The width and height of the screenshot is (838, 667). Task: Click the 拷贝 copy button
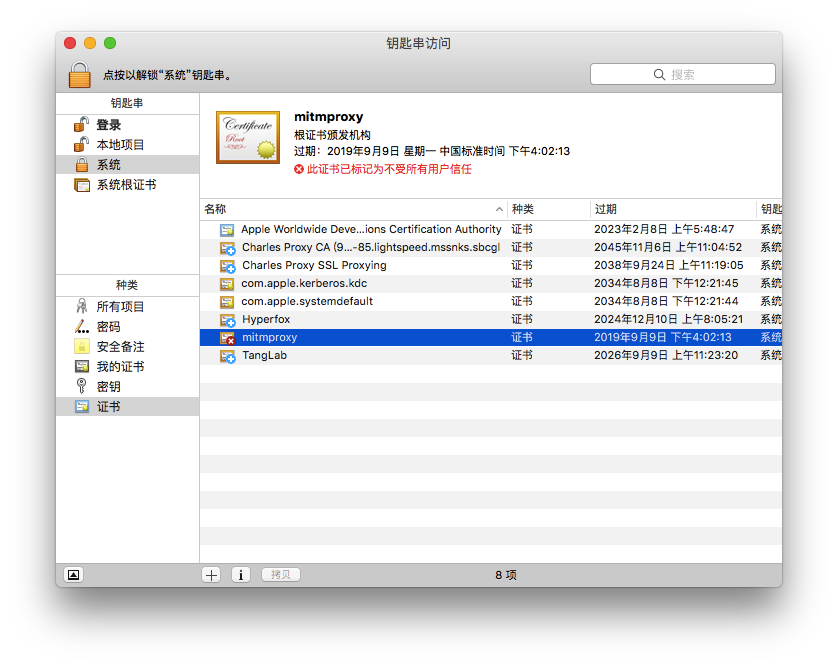(x=281, y=575)
